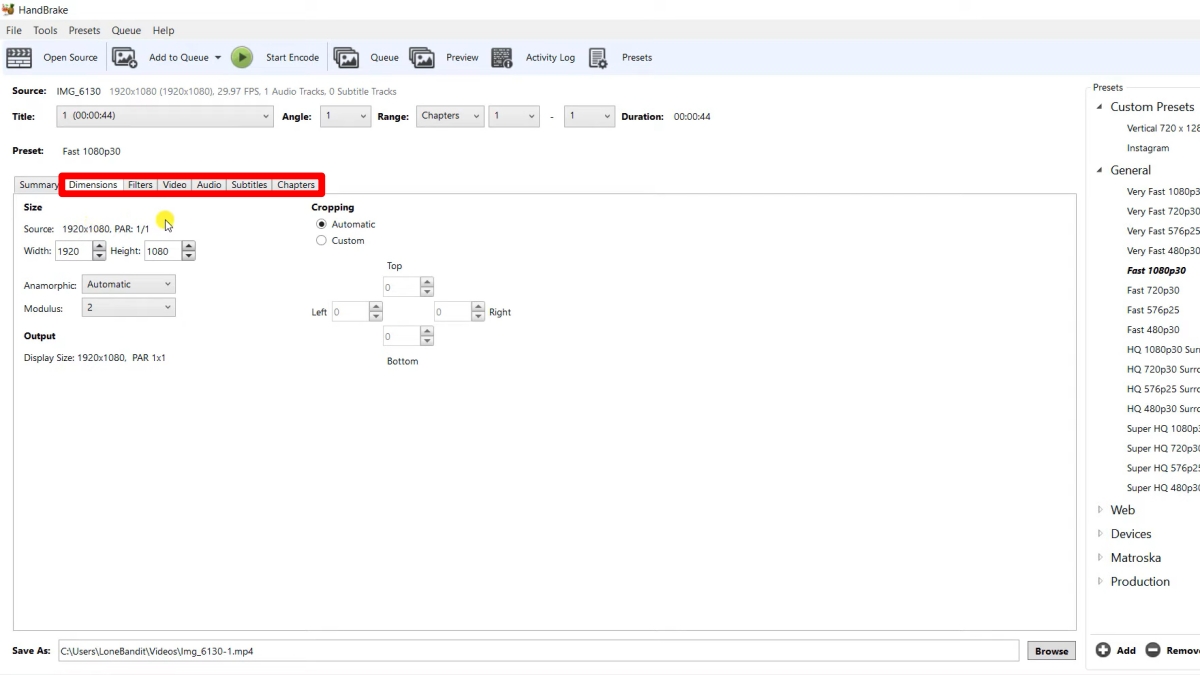This screenshot has width=1200, height=675.
Task: Select Automatic cropping radio button
Action: 321,224
